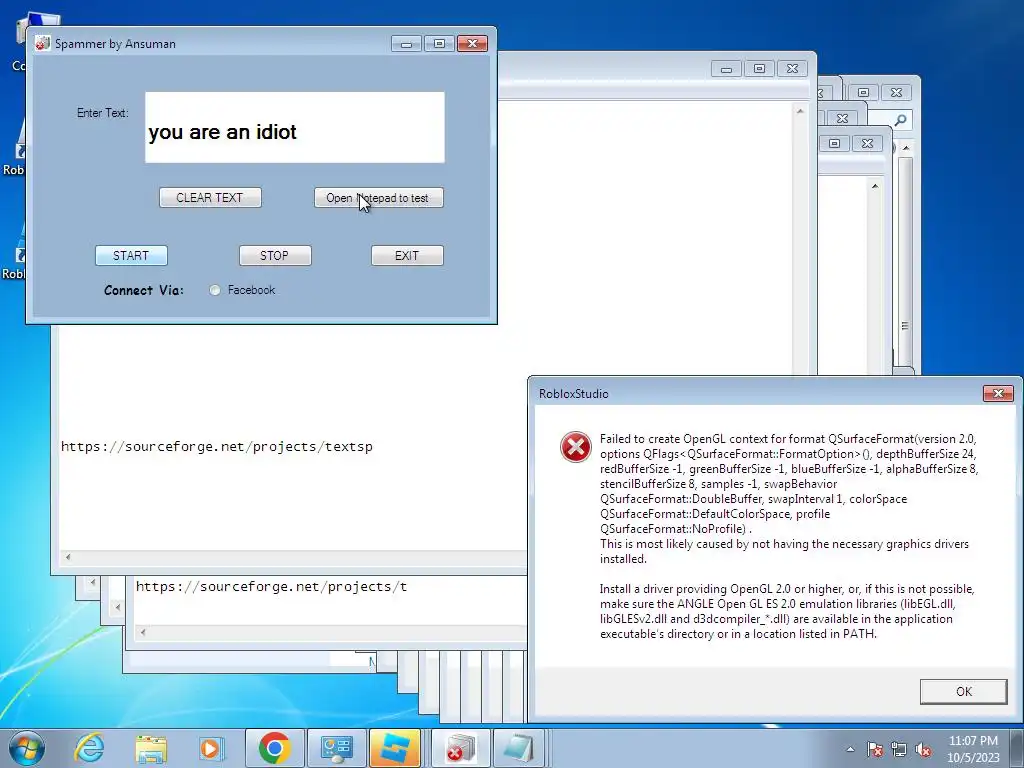Maximize the Spammer by Ansuman window

440,44
